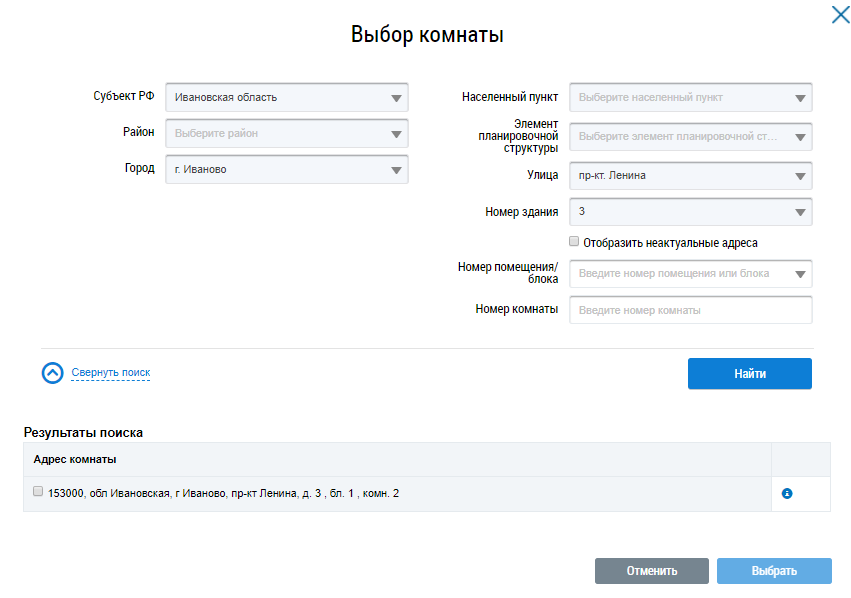Click the Выбрать button

coord(774,571)
